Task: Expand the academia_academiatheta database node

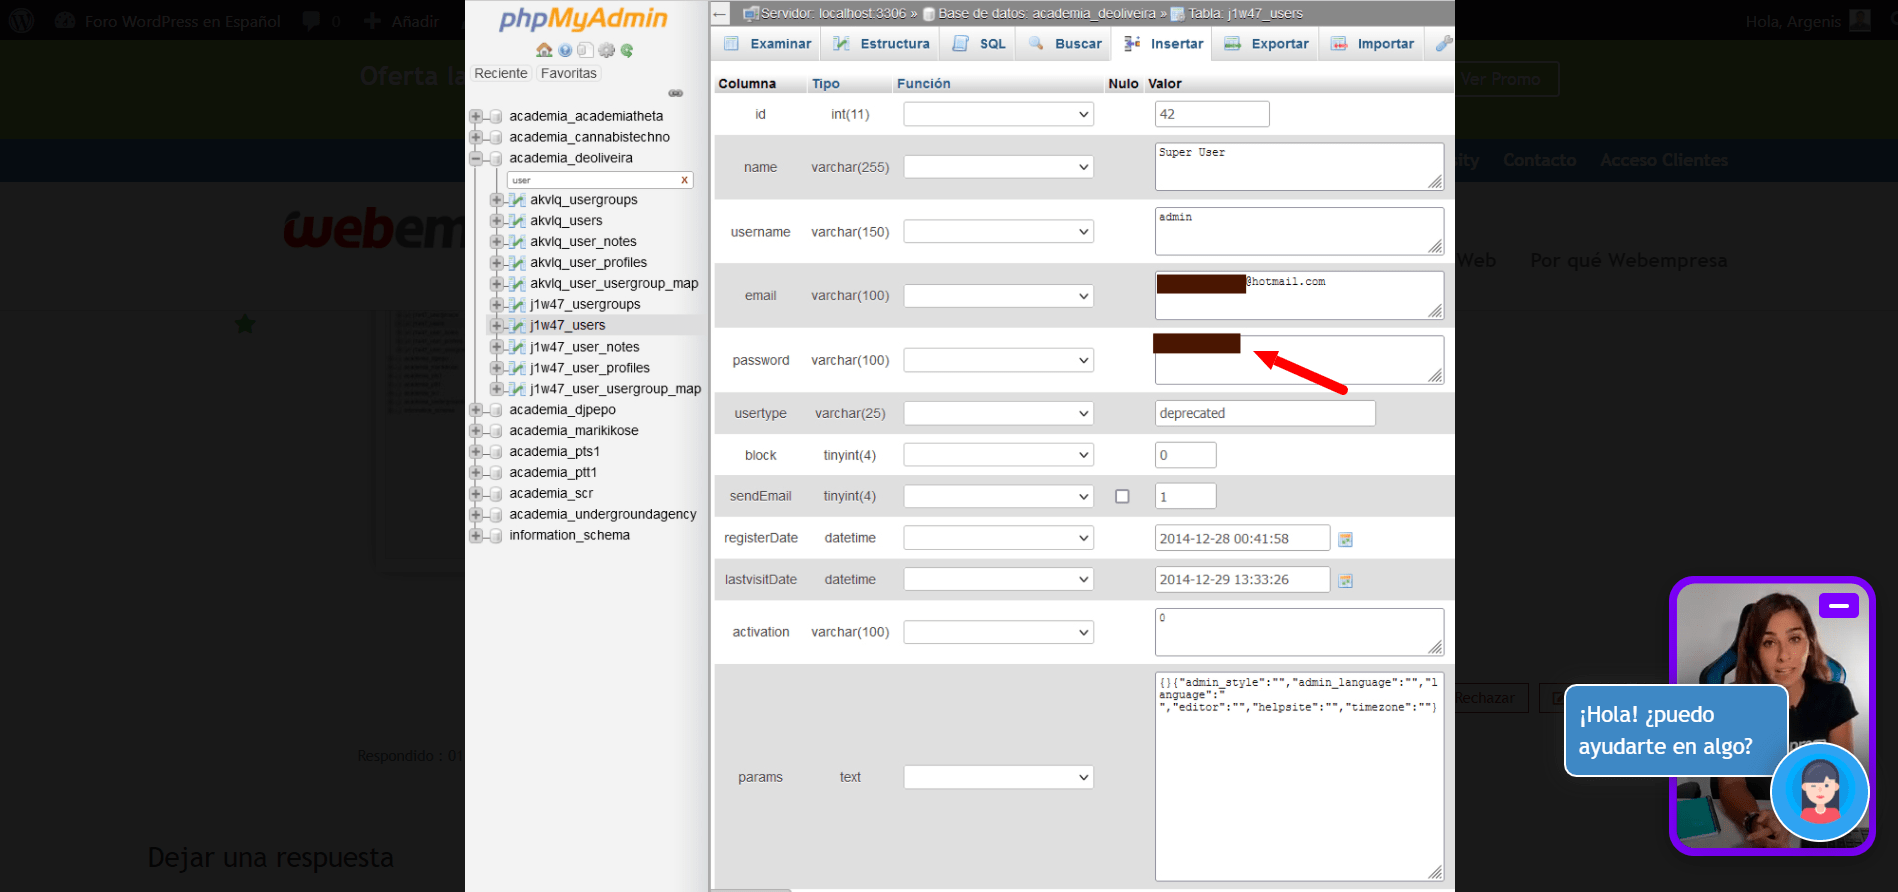Action: [476, 116]
